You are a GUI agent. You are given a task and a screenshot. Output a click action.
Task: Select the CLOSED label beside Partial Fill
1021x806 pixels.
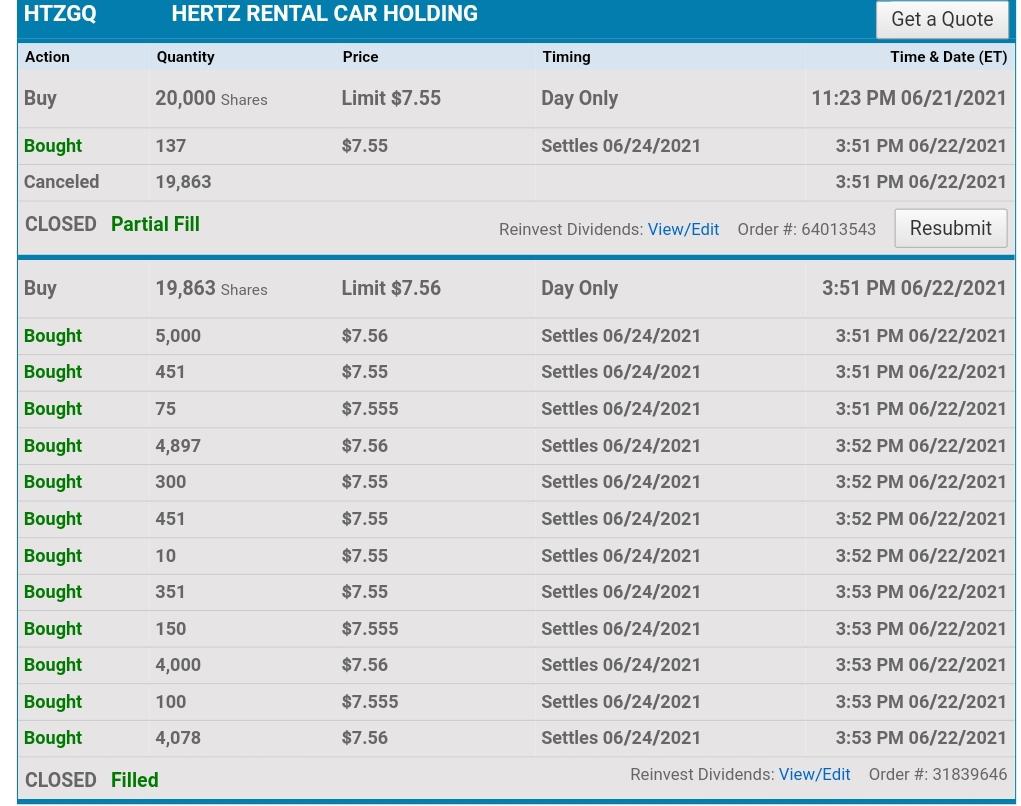[x=61, y=224]
